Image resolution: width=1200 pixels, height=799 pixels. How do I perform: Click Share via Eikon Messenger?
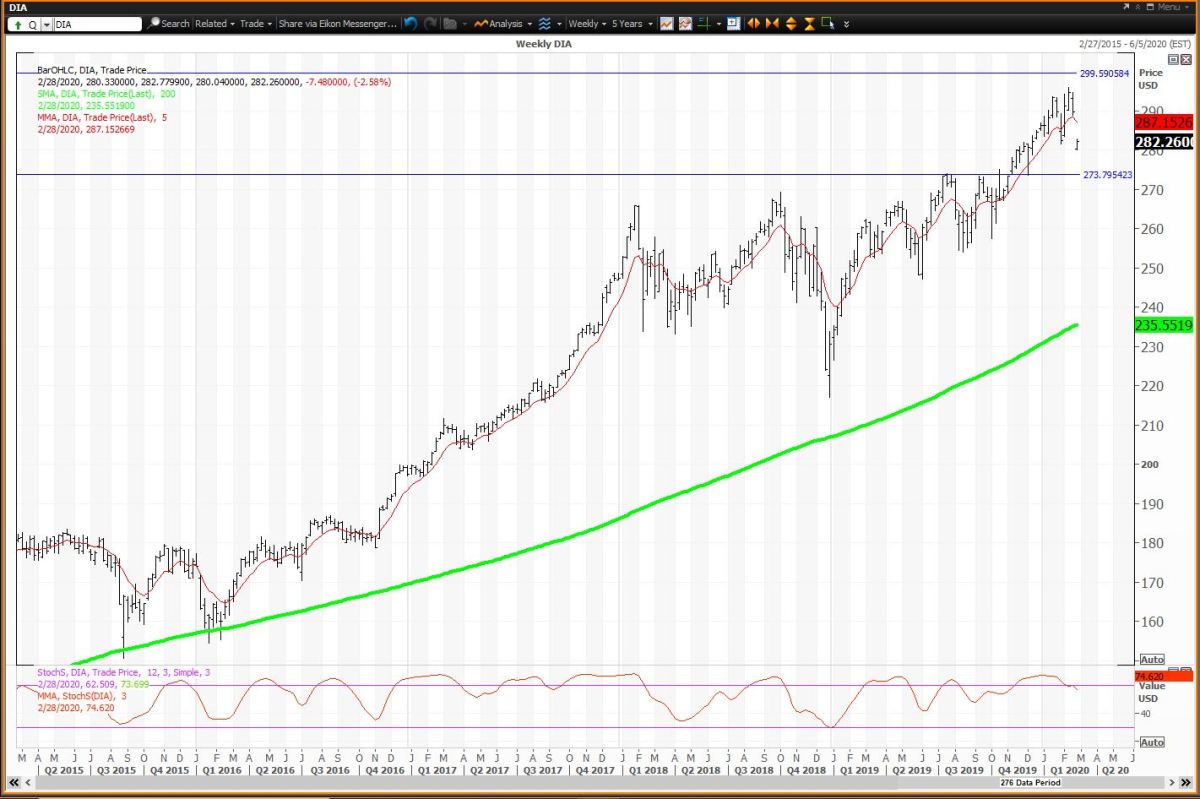click(x=337, y=23)
